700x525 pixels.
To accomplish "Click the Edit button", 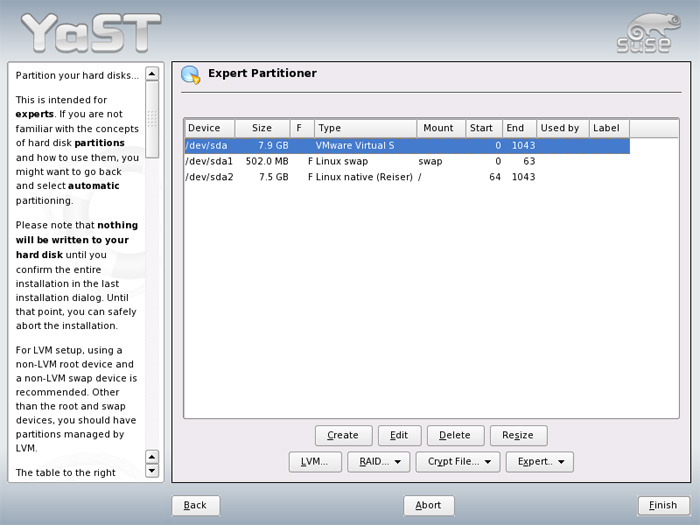I will [400, 435].
